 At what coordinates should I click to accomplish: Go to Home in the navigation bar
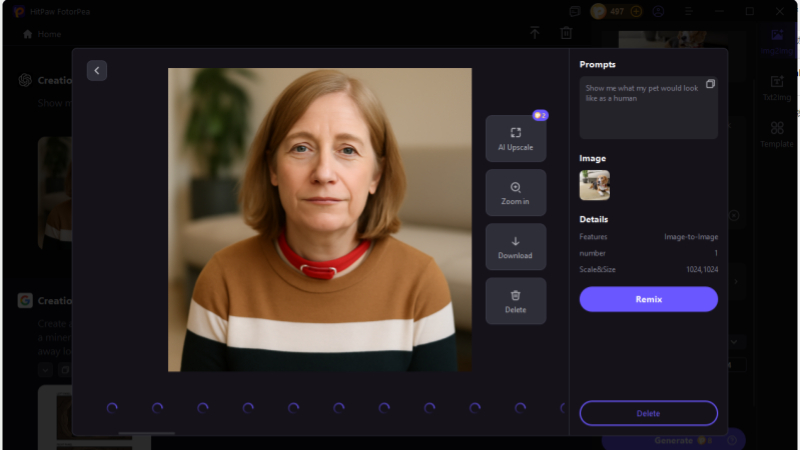[x=42, y=34]
